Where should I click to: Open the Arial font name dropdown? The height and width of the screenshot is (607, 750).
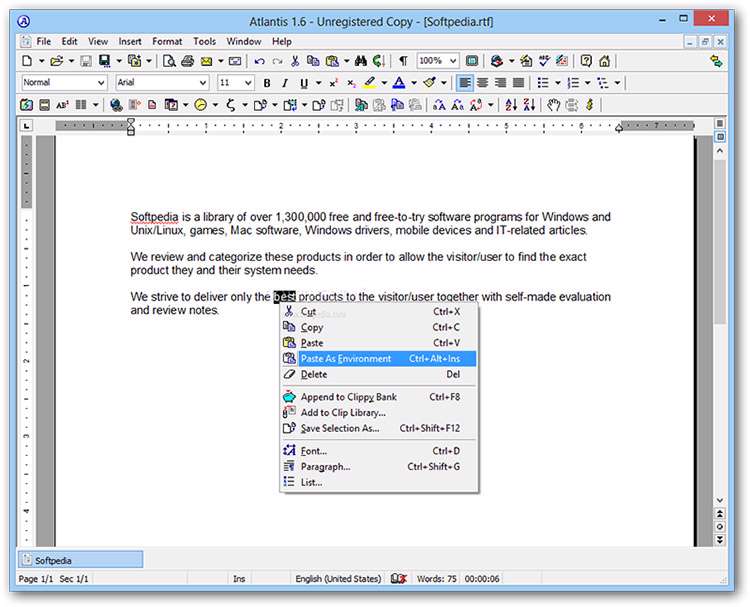pos(161,83)
